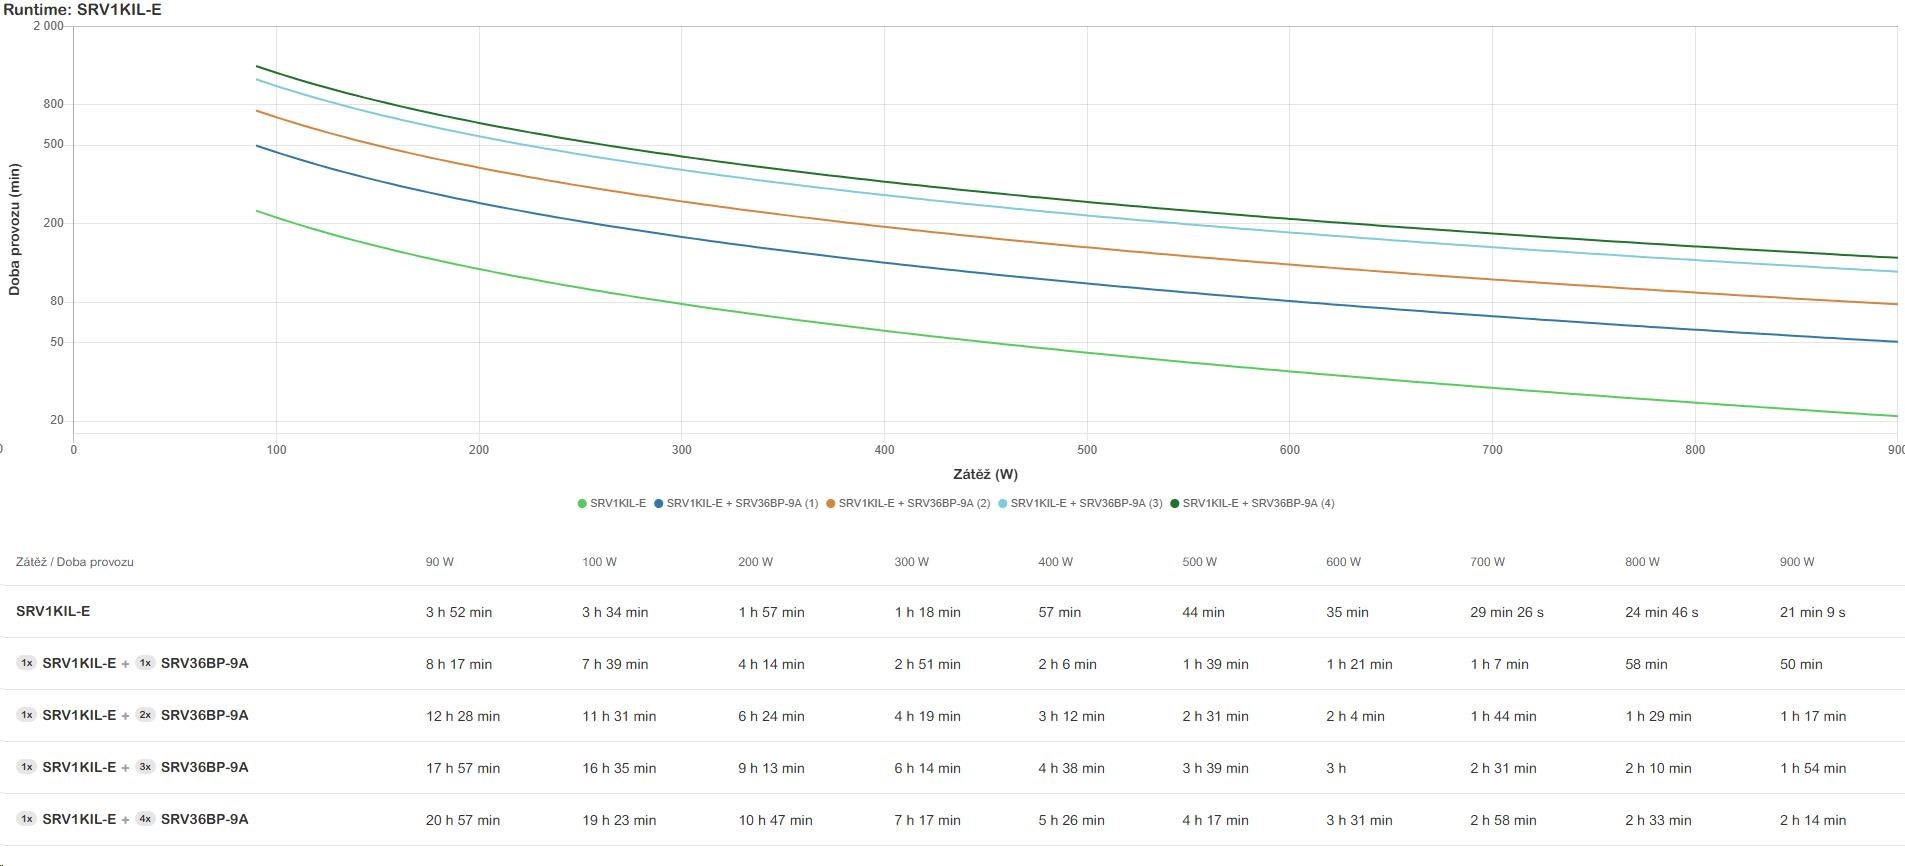The width and height of the screenshot is (1905, 866).
Task: Click the 1x UPS badge in the single pack row
Action: pyautogui.click(x=27, y=663)
